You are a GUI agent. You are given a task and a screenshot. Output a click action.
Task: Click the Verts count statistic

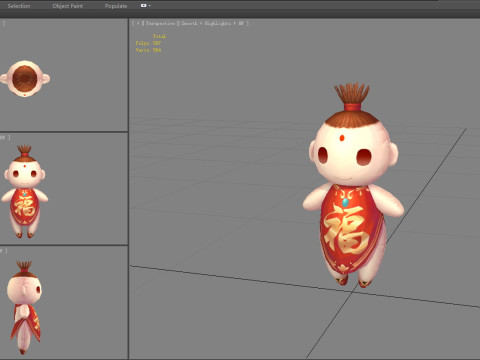pos(148,50)
